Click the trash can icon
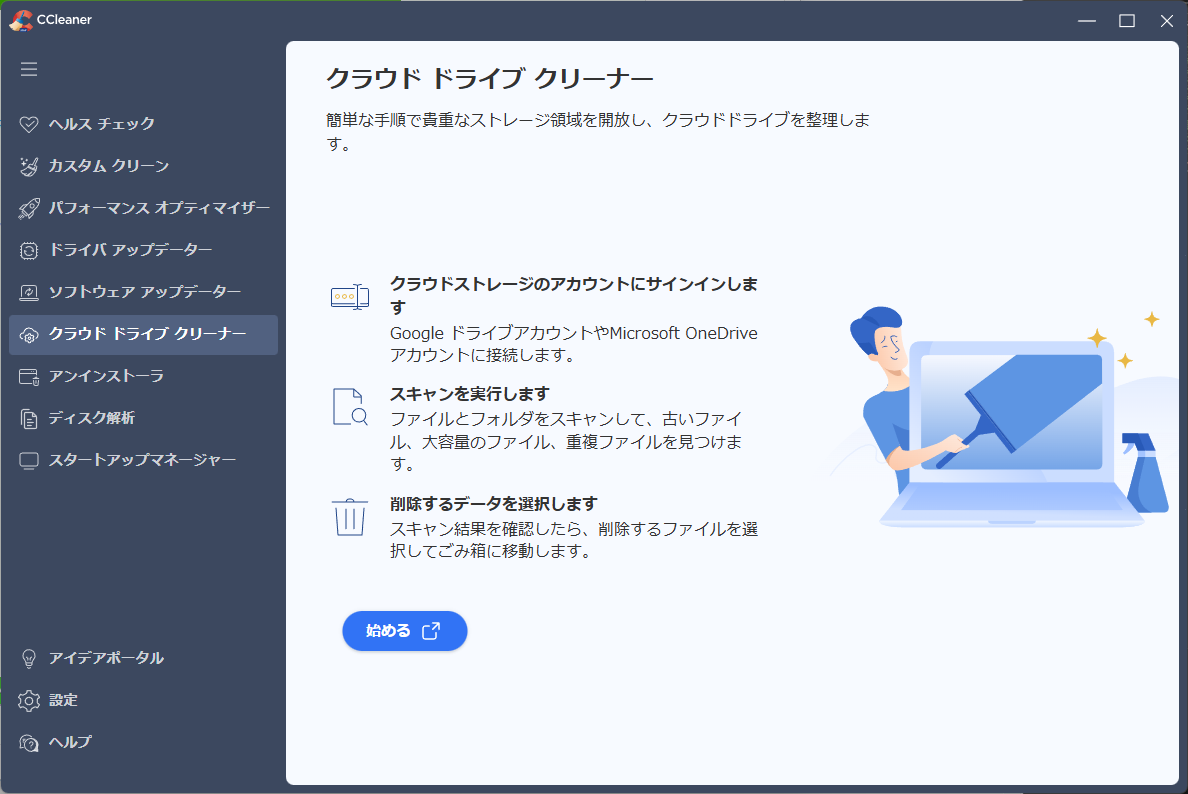 point(349,517)
